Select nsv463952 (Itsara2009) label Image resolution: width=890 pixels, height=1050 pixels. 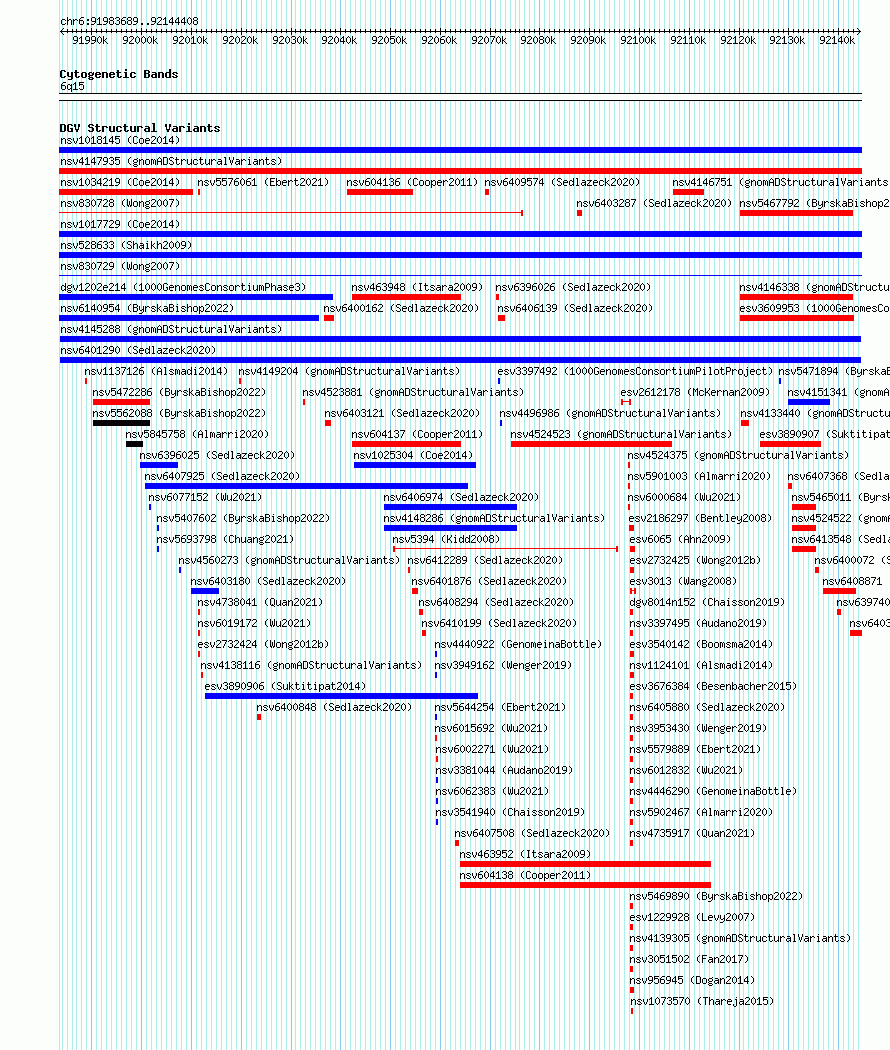526,854
